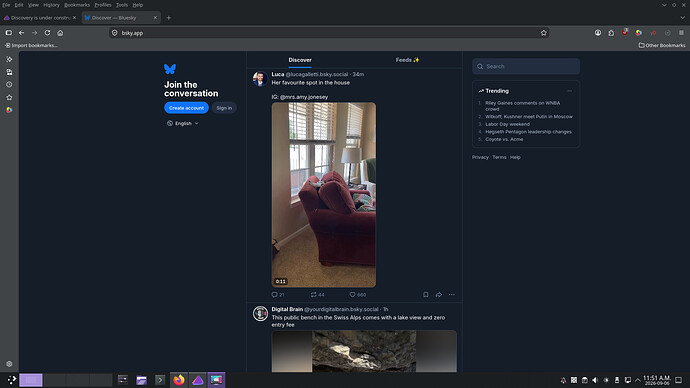
Task: Open bookmarks star in the sidebar
Action: click(9, 97)
